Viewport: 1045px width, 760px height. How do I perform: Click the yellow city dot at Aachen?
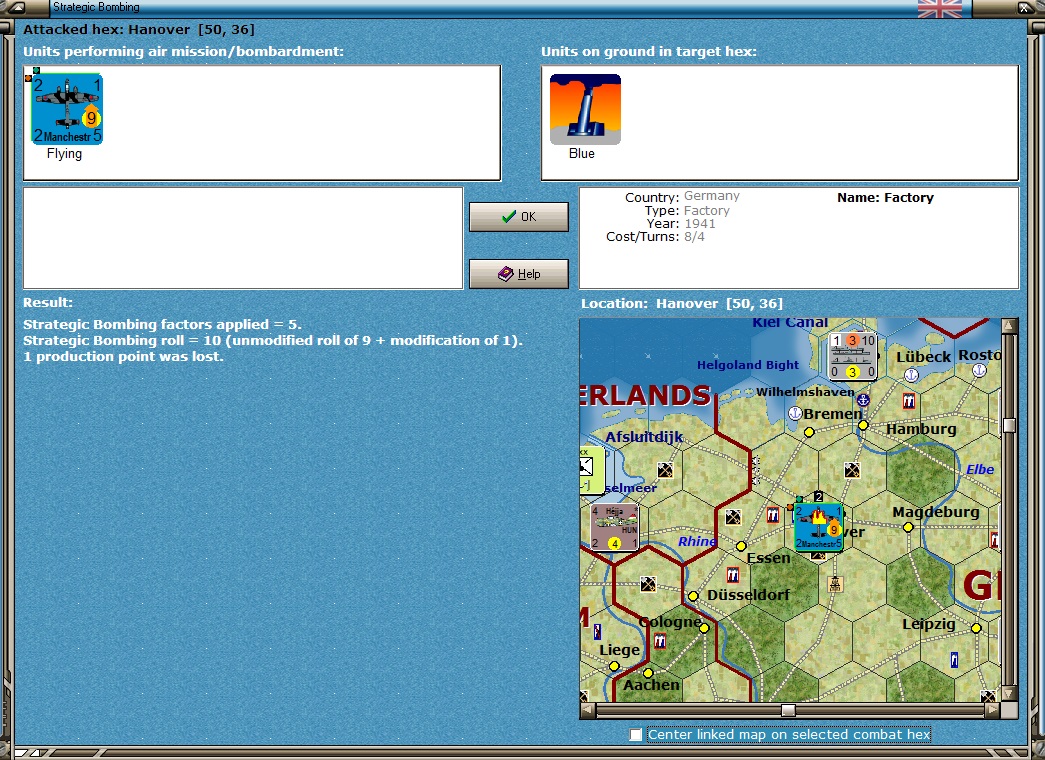tap(648, 673)
